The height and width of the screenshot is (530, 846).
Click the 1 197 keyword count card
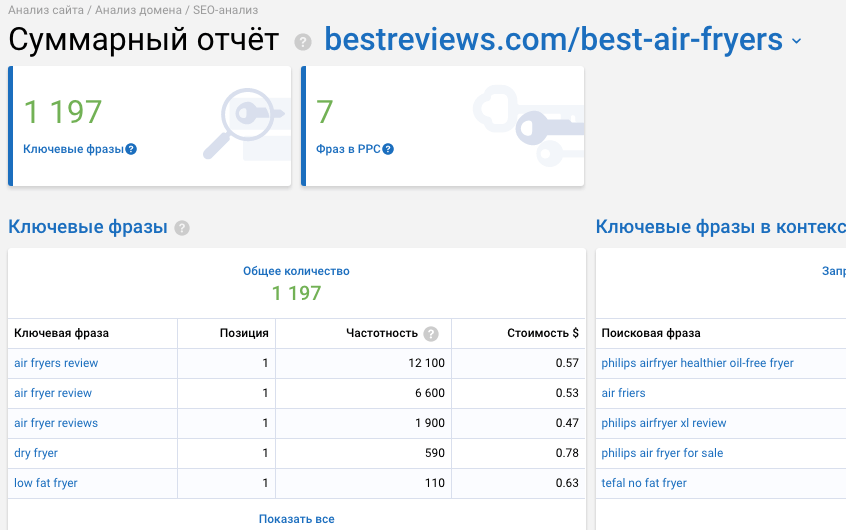coord(149,126)
